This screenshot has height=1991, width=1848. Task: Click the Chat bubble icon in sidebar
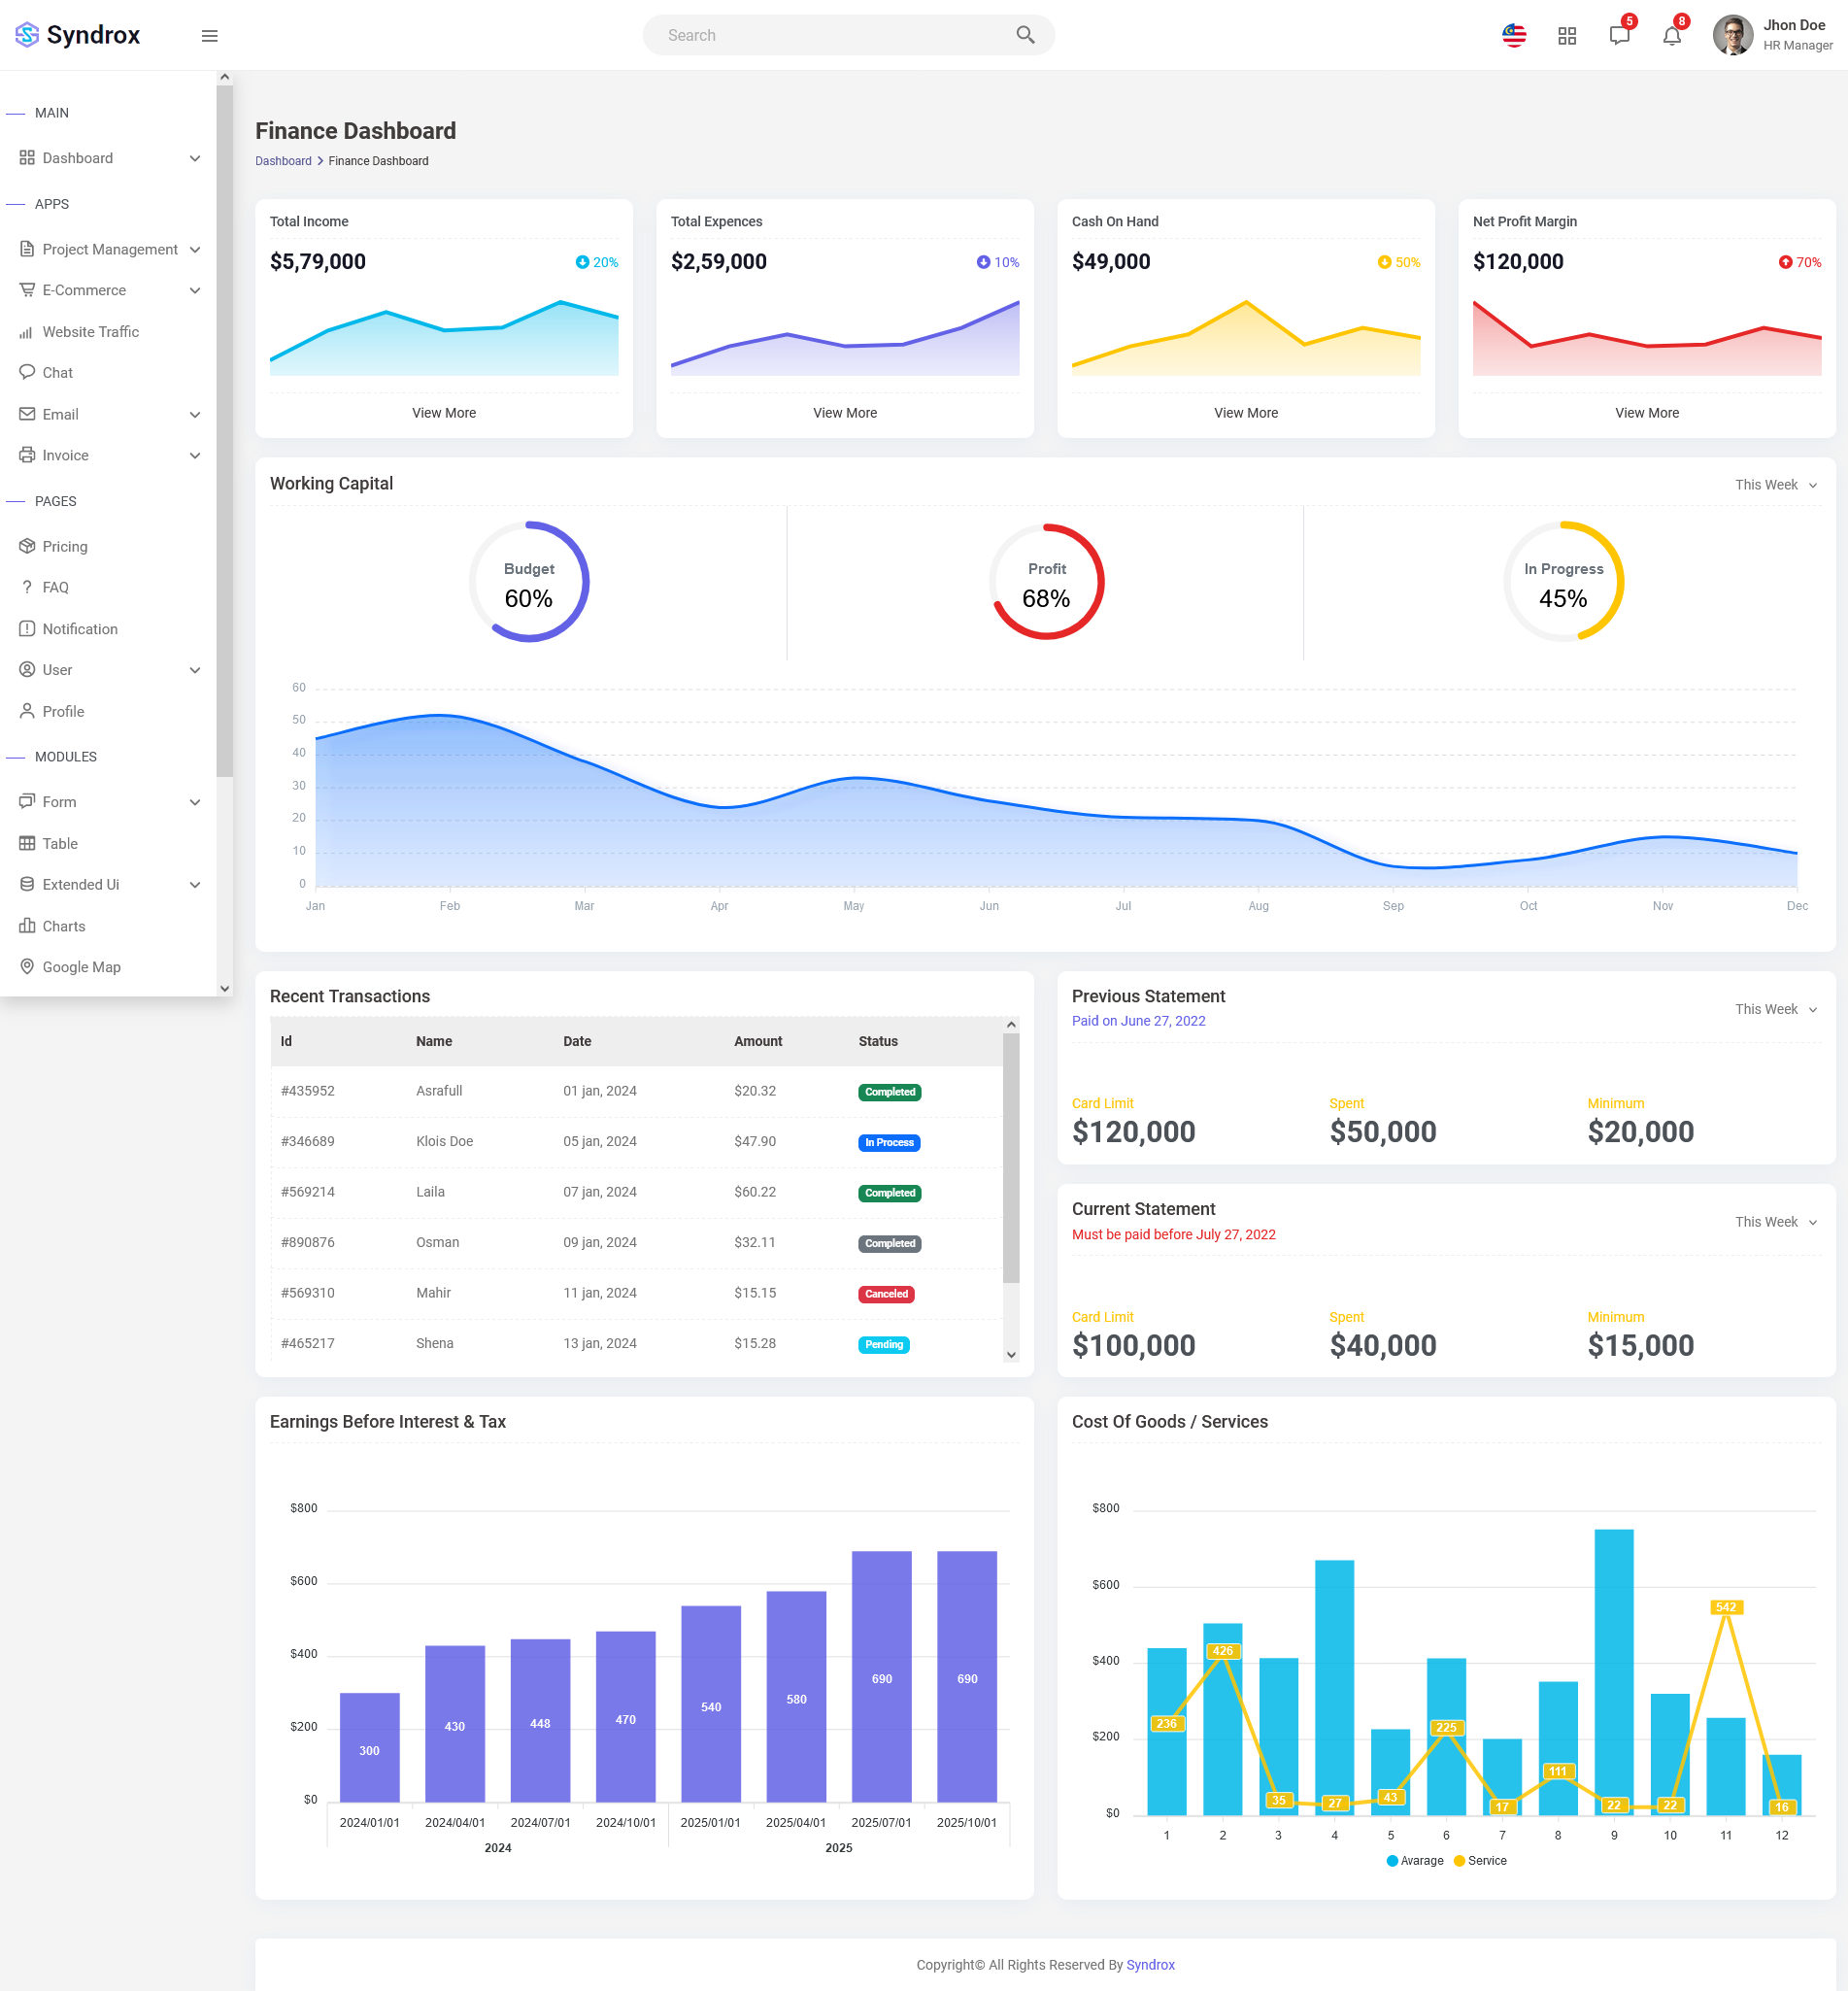pos(27,372)
